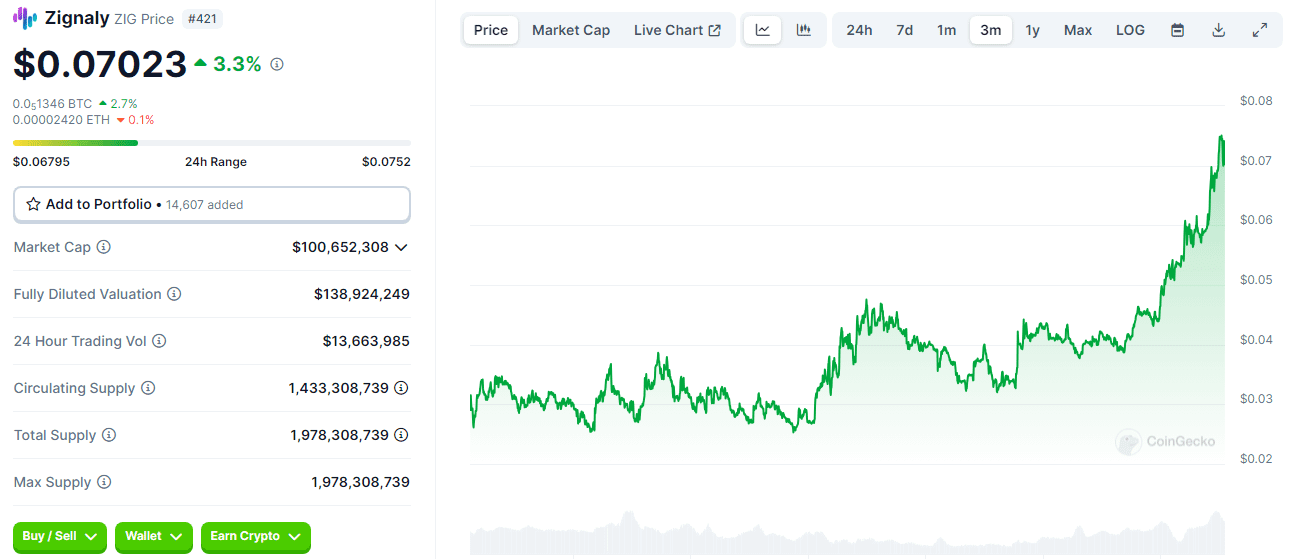The width and height of the screenshot is (1300, 559).
Task: Click the info icon beside Max Supply
Action: [x=104, y=482]
